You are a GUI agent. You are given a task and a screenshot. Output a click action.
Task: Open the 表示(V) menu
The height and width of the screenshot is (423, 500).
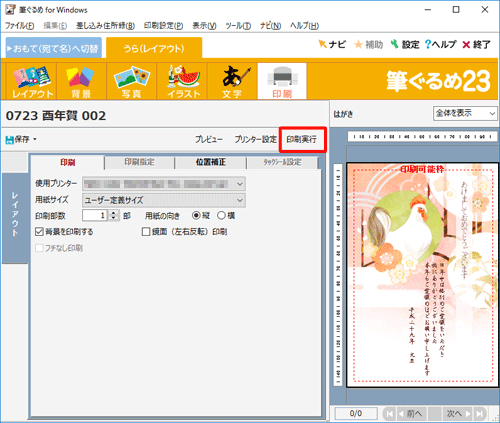204,26
